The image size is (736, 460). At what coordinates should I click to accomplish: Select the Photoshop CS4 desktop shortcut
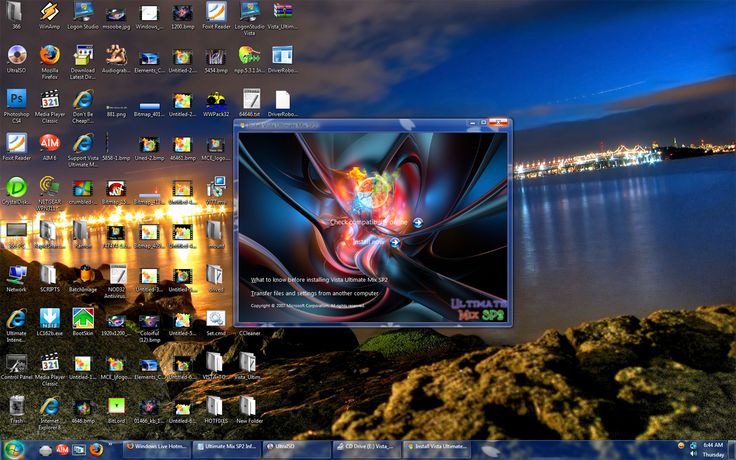pyautogui.click(x=16, y=106)
